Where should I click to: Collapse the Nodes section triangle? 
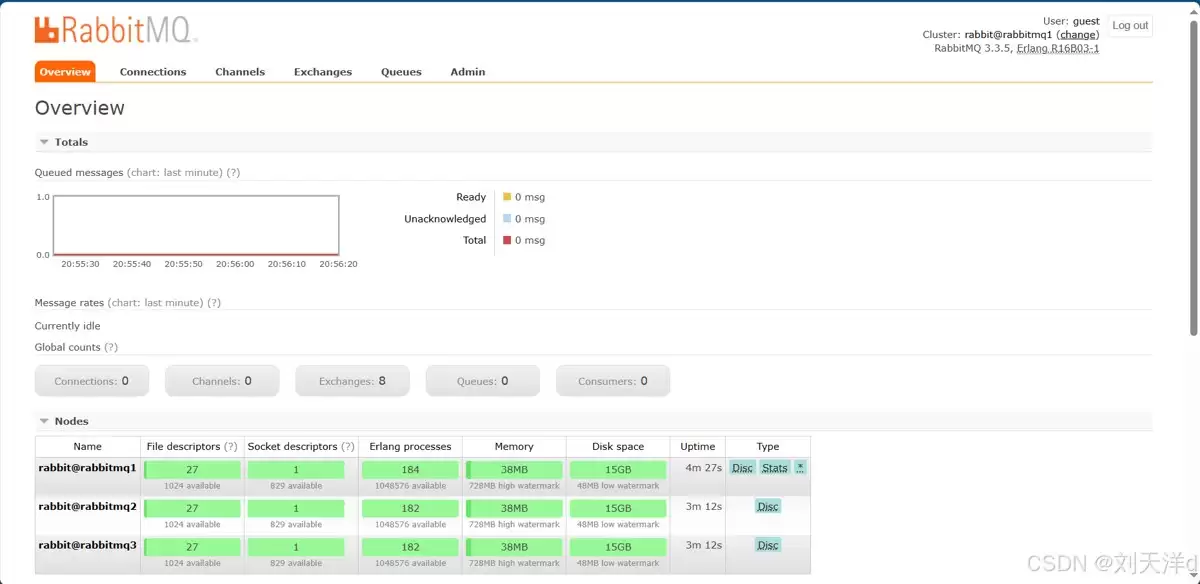coord(44,421)
